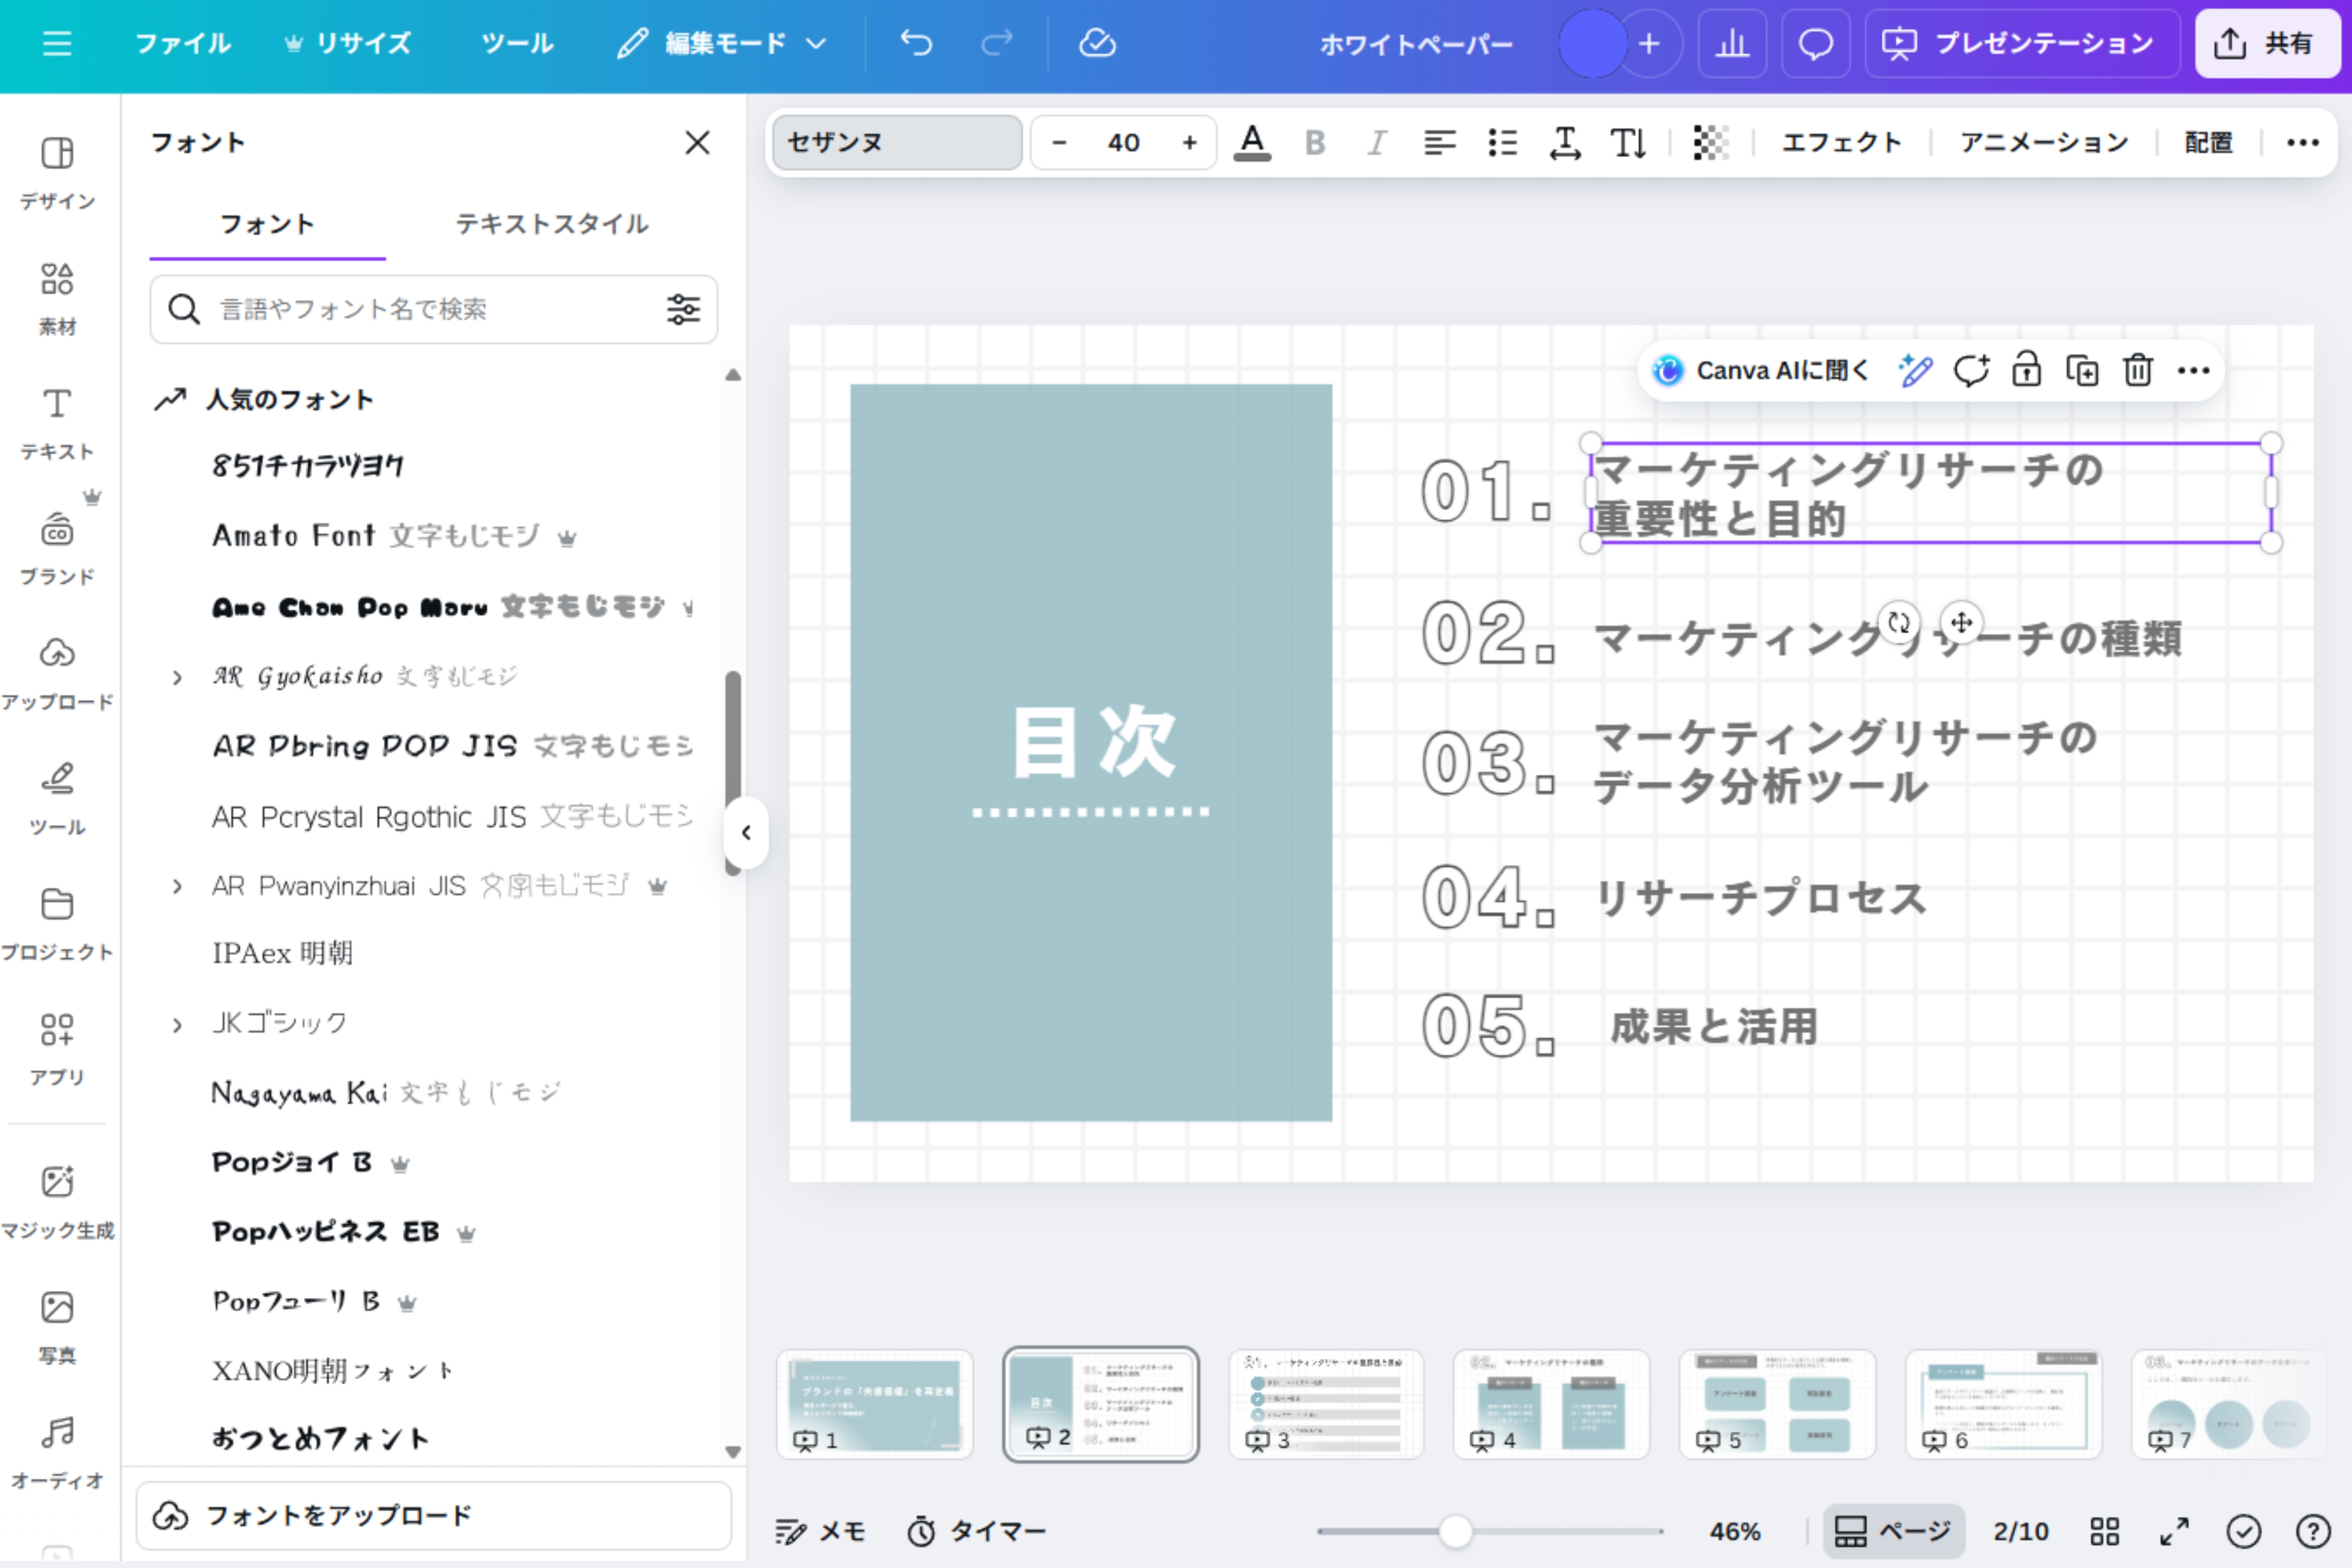
Task: Open more options in top toolbar
Action: pos(2302,143)
